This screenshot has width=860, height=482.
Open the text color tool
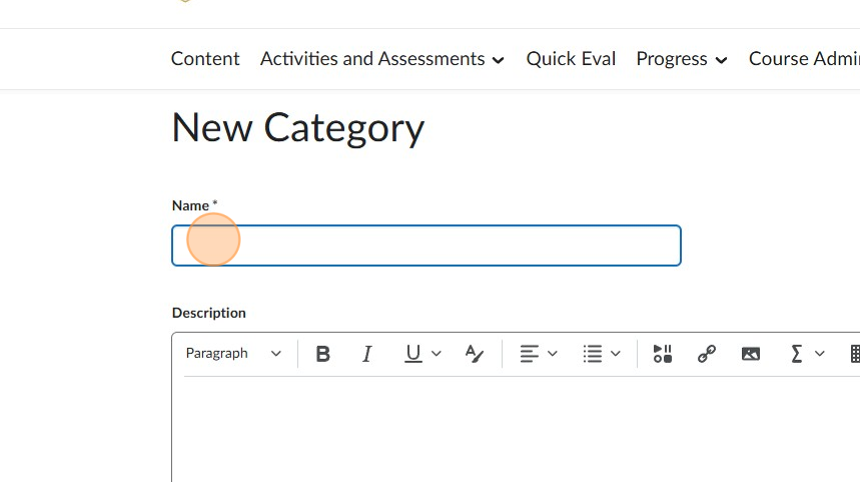click(474, 354)
